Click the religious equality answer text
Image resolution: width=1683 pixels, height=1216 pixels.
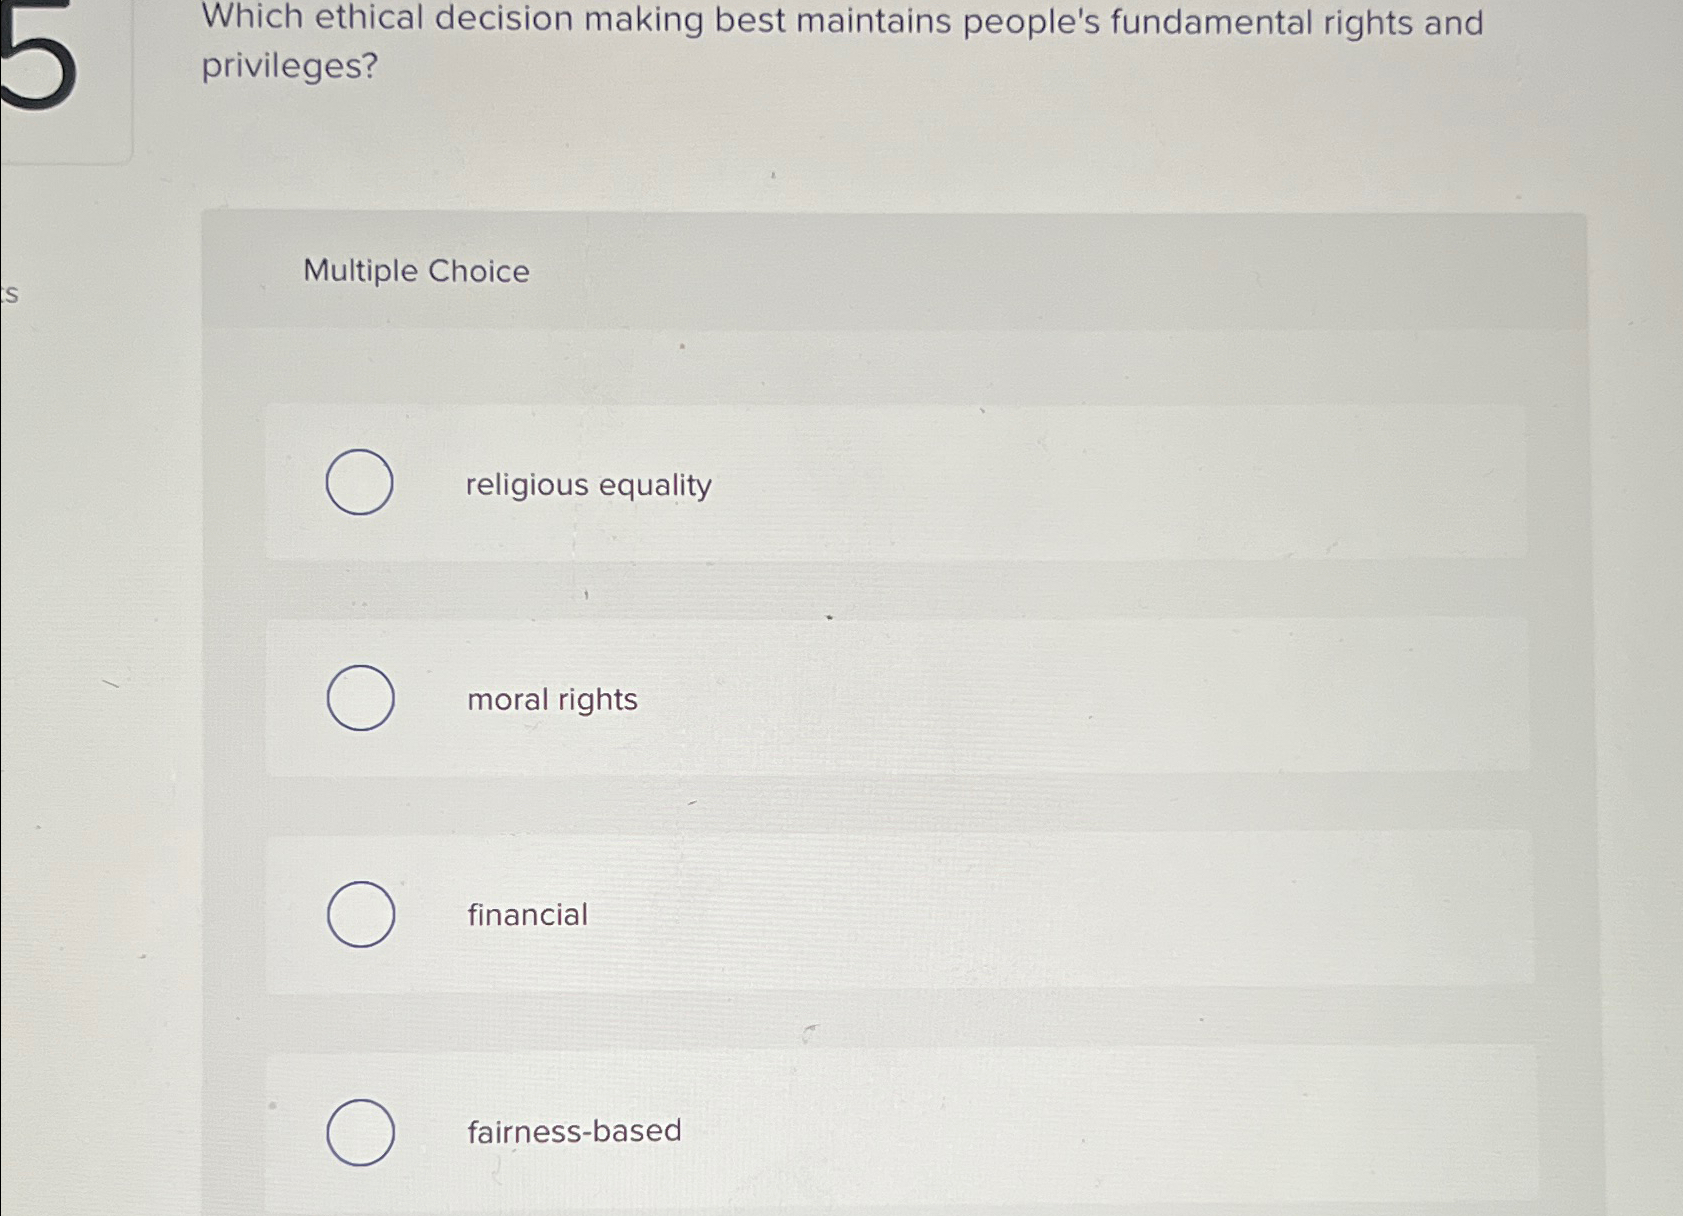pyautogui.click(x=588, y=484)
